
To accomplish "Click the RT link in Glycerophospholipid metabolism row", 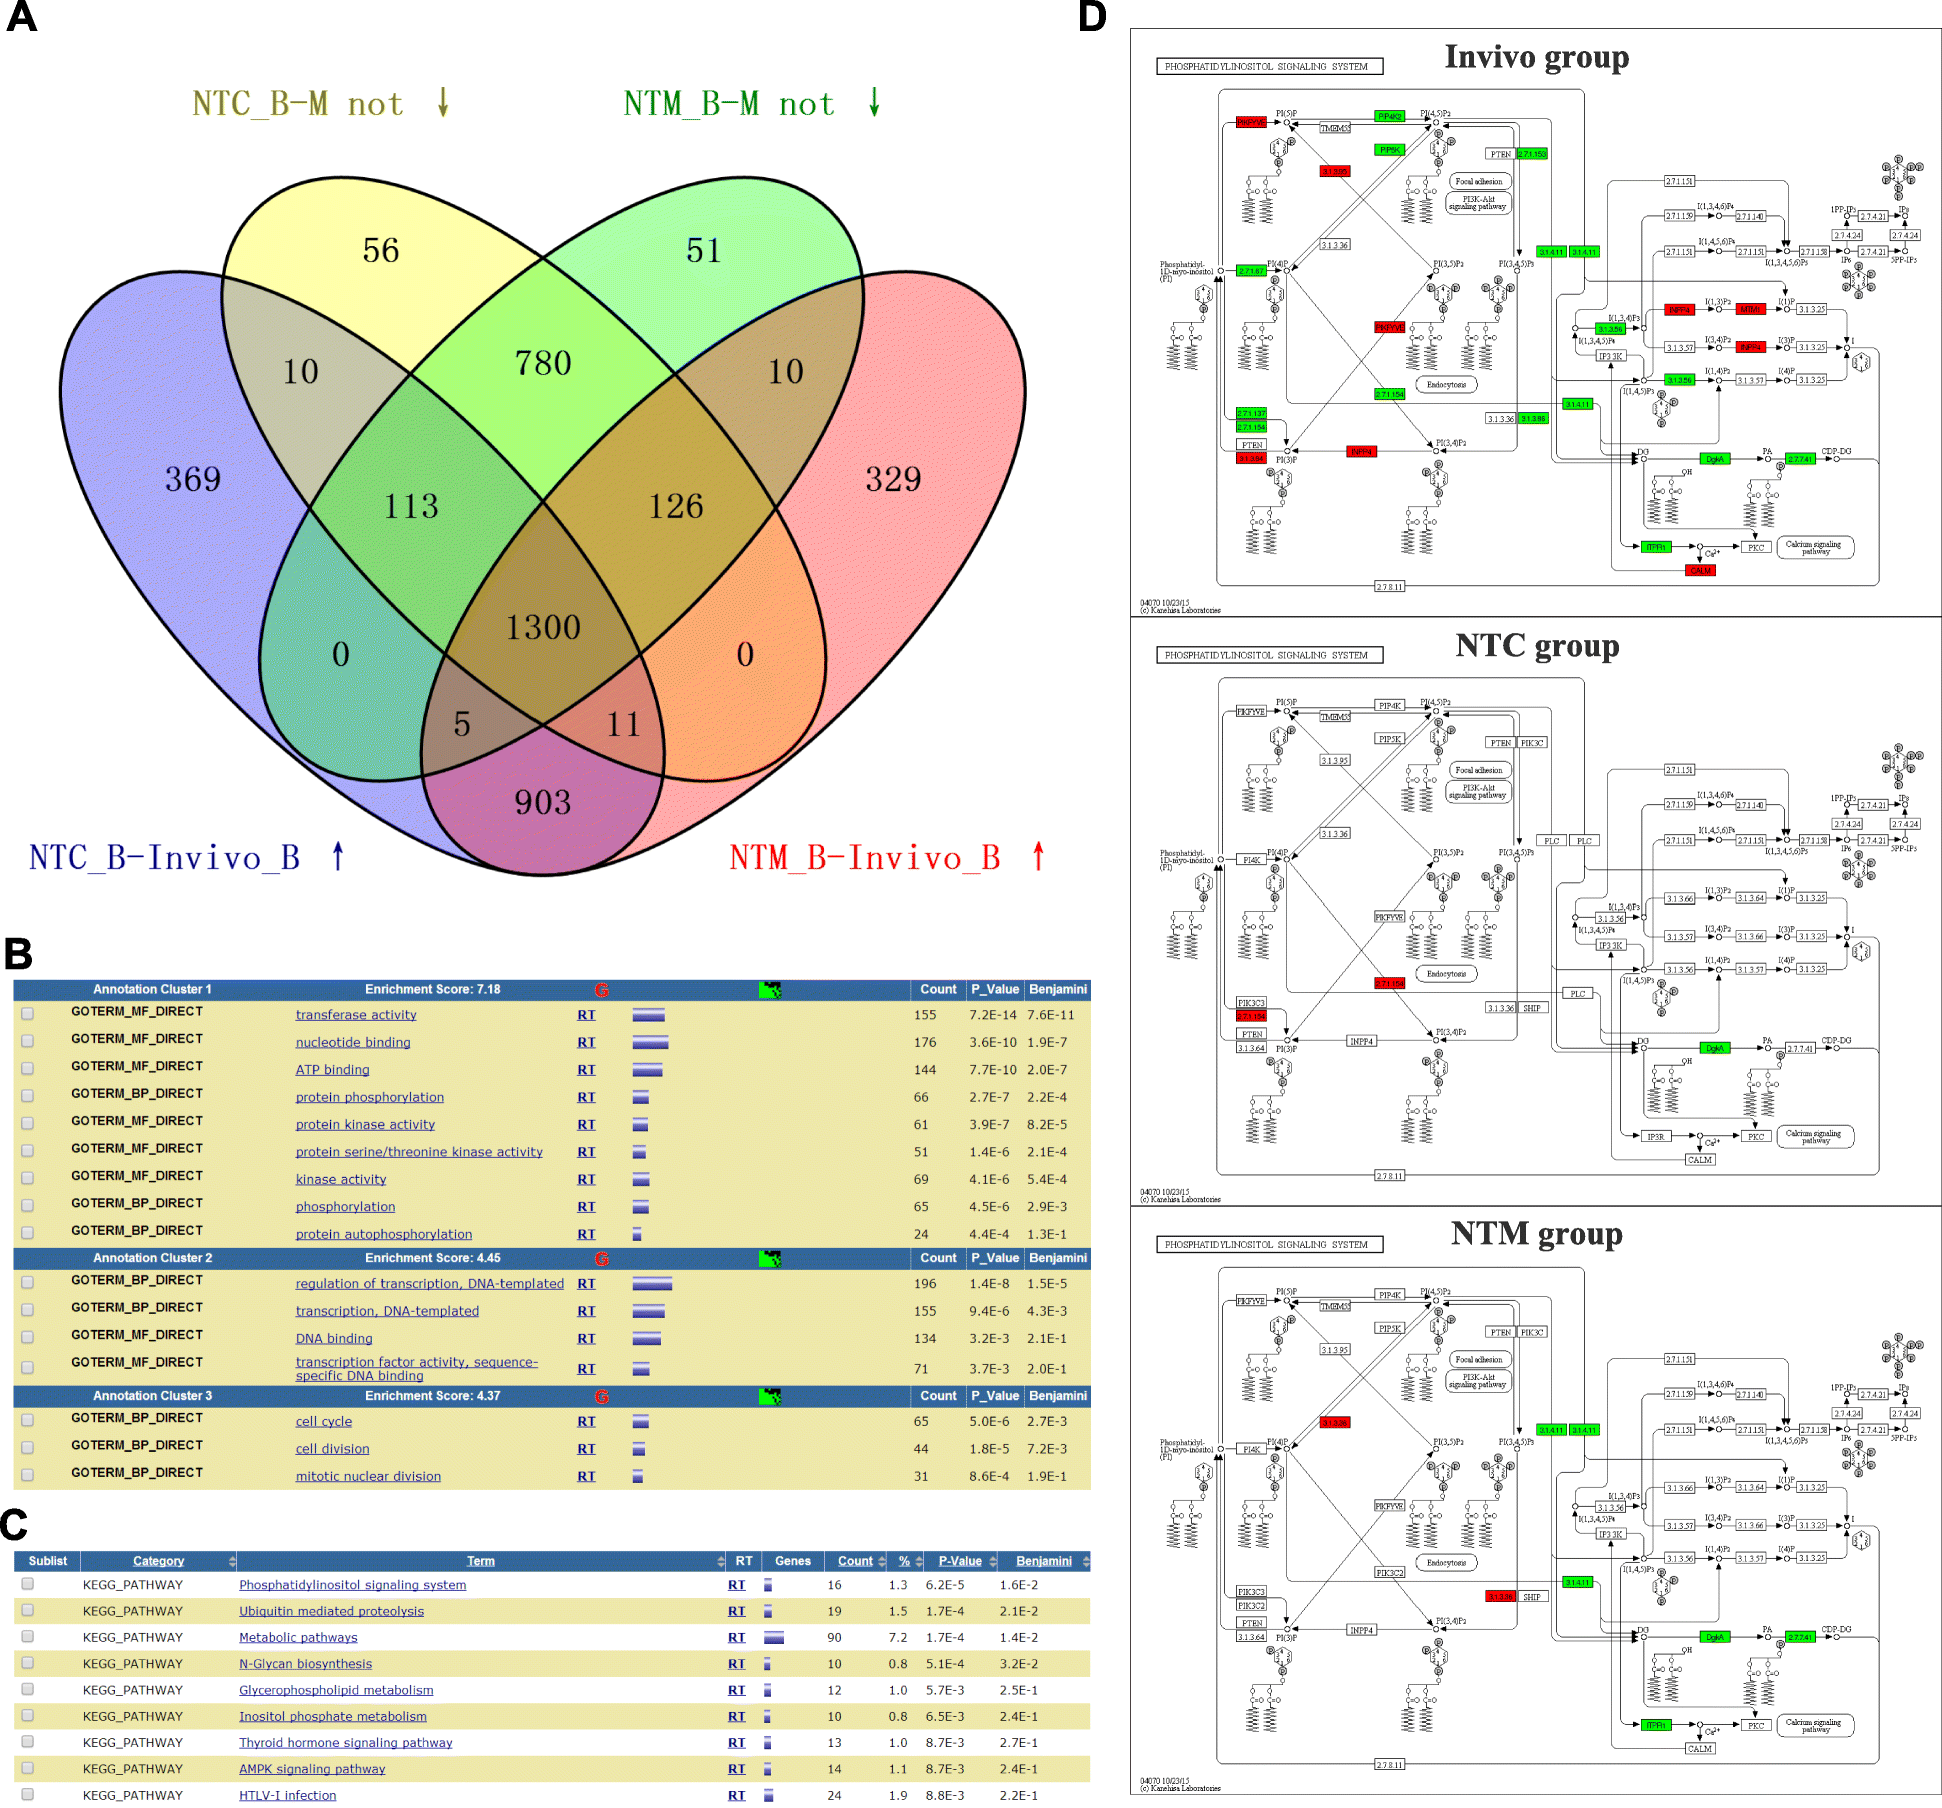I will (x=737, y=1691).
